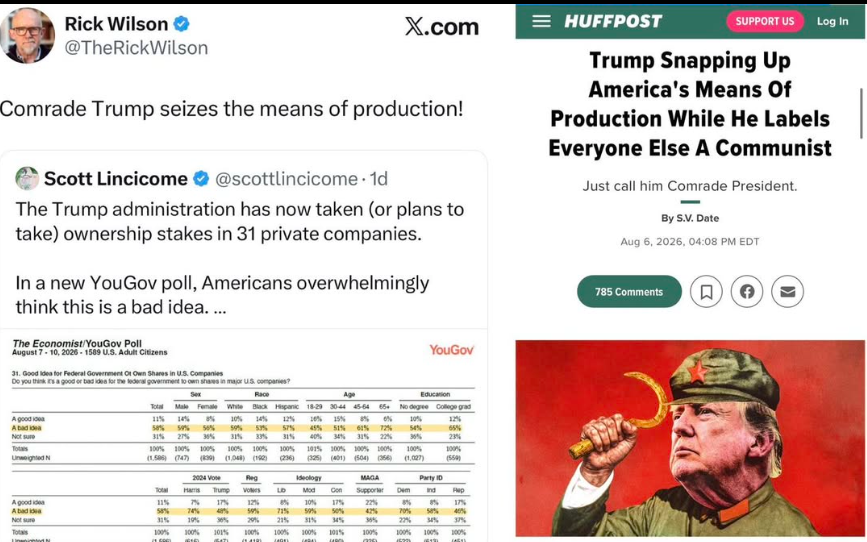Open the Economist/YouGov poll table image
The height and width of the screenshot is (542, 867).
[243, 436]
